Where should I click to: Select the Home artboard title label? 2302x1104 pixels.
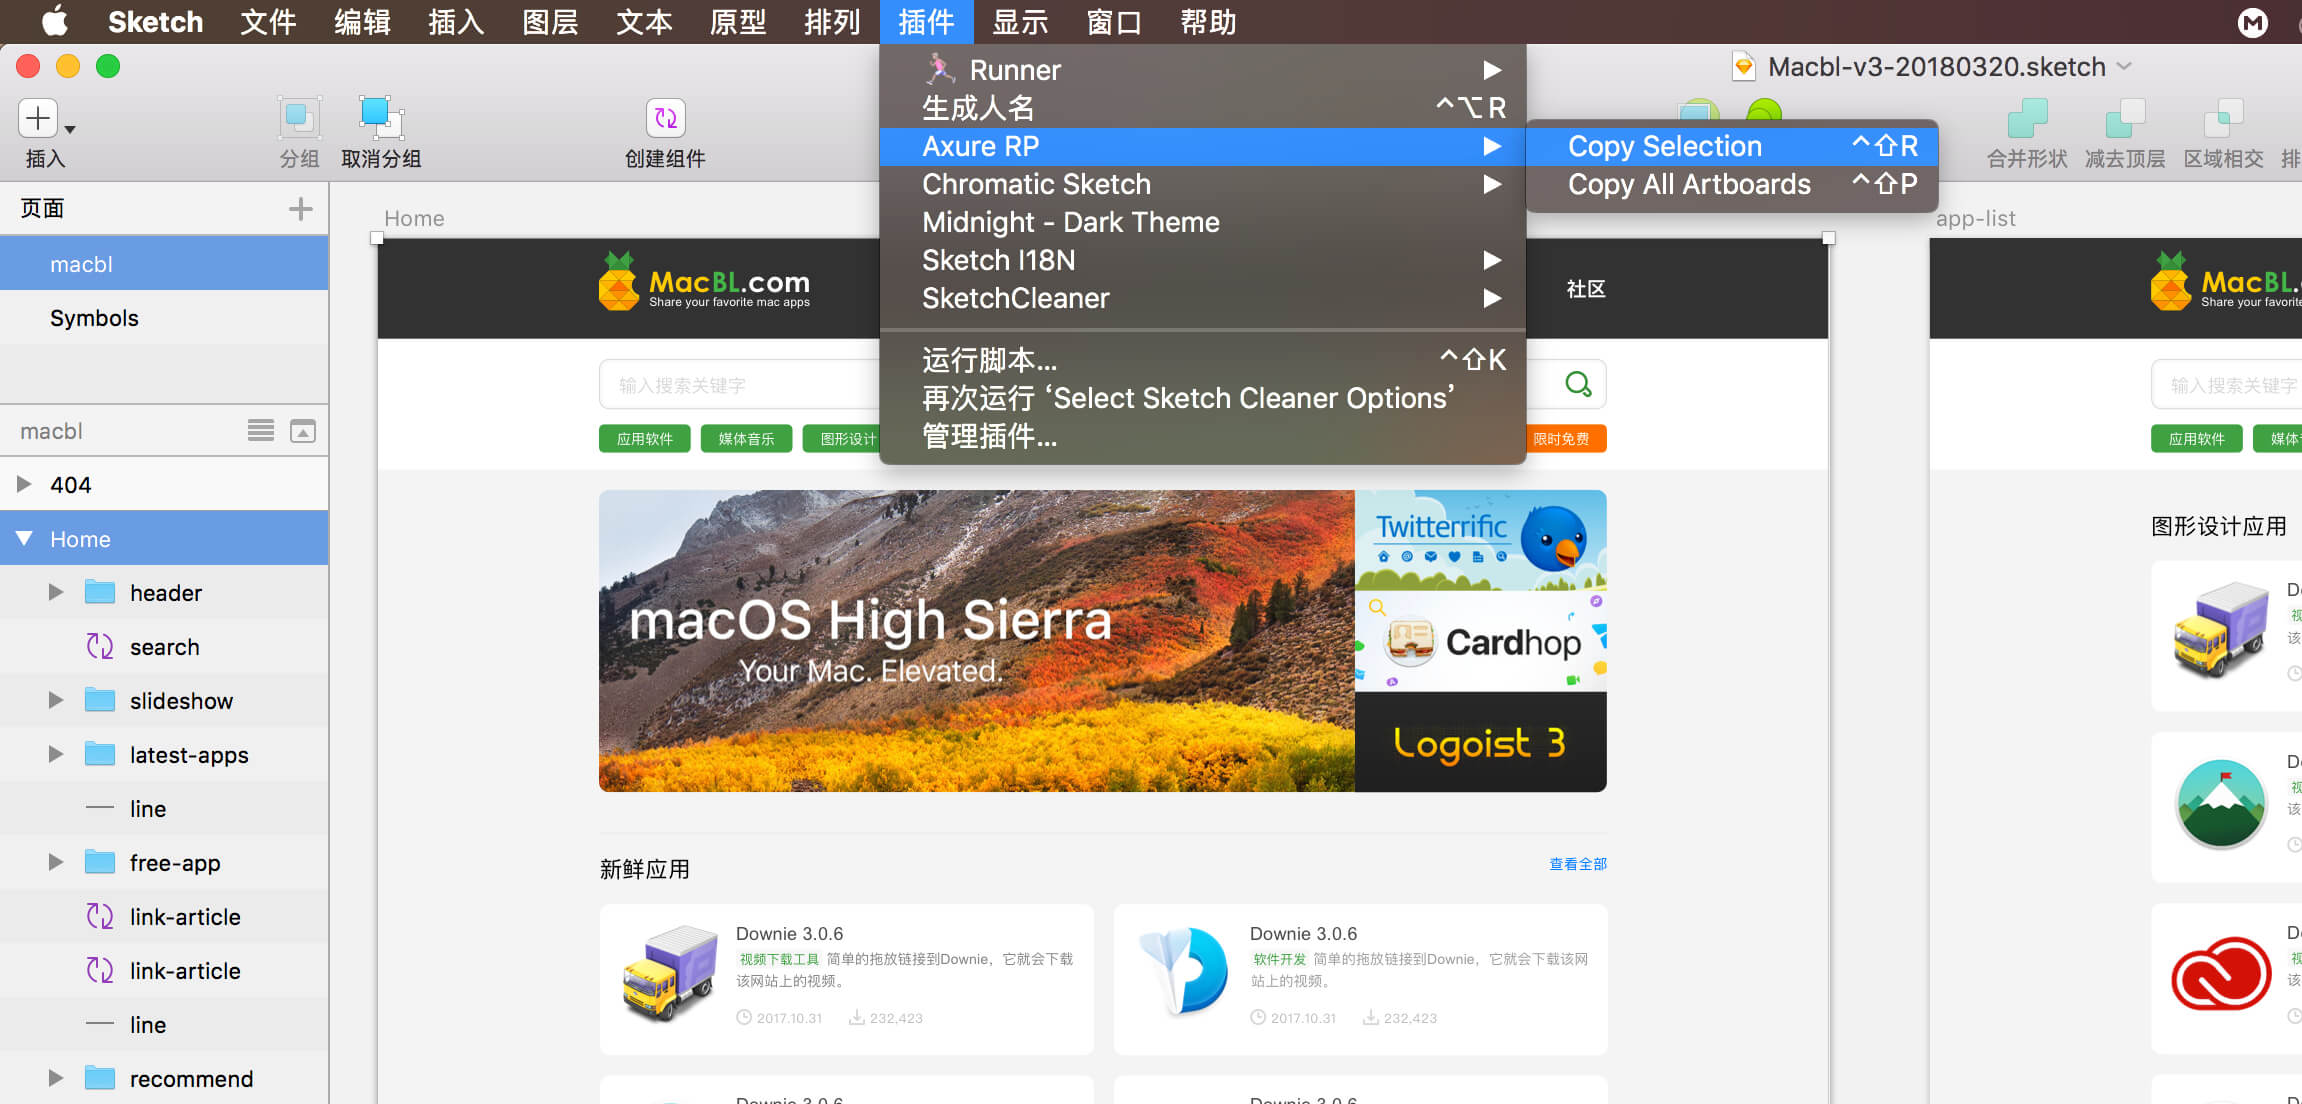pos(414,218)
